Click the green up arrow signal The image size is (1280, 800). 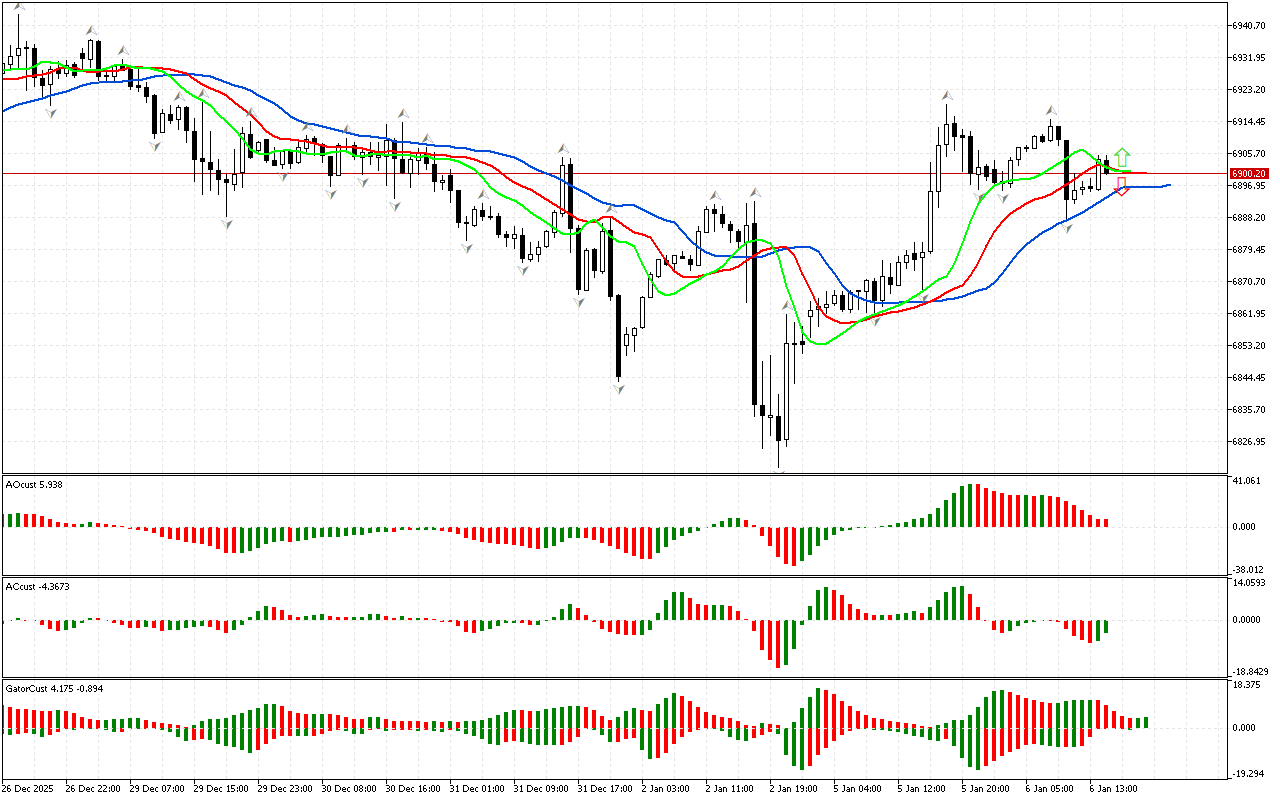tap(1122, 157)
